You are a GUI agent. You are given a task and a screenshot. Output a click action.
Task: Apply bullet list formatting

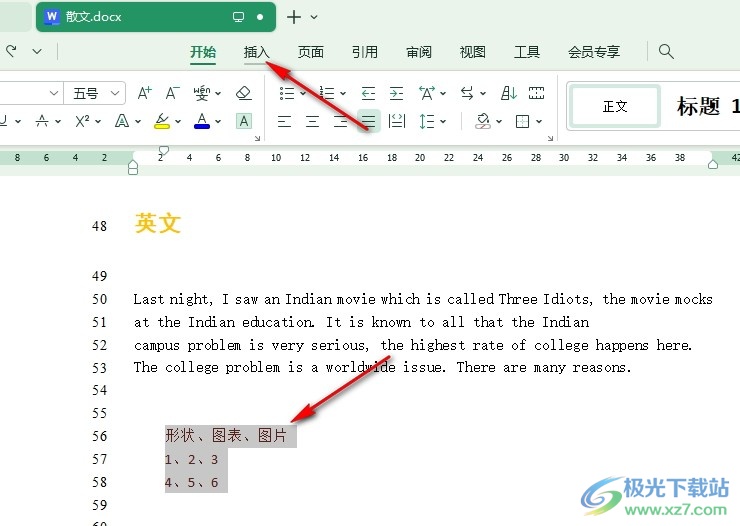click(x=287, y=93)
